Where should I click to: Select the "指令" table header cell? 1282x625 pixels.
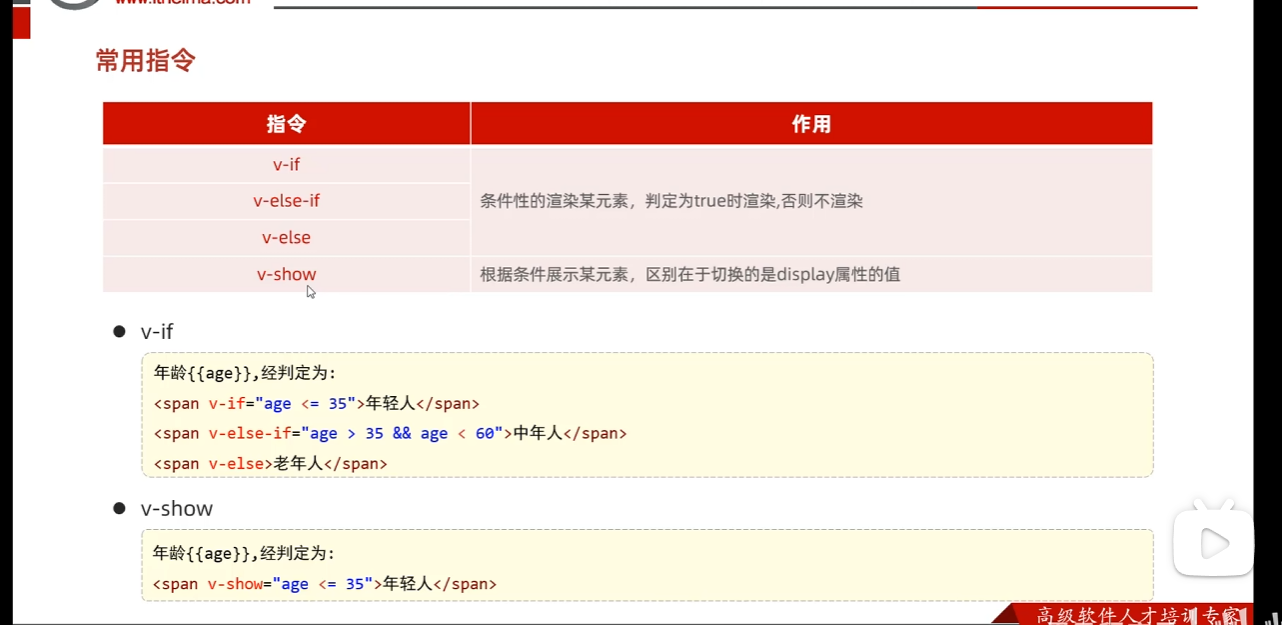(x=286, y=124)
